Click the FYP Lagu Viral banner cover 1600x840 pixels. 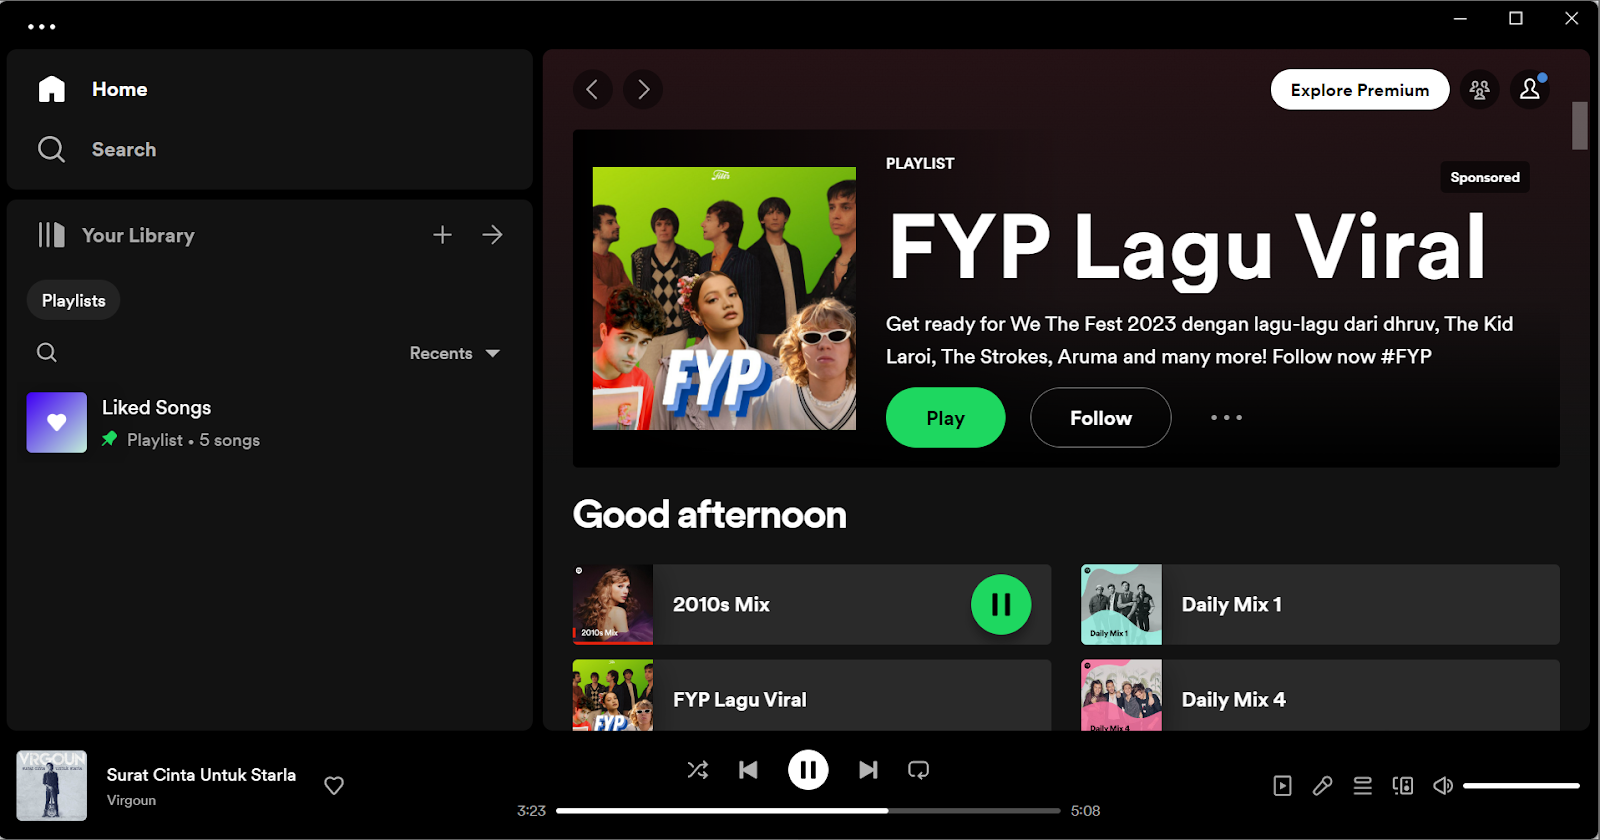point(724,298)
